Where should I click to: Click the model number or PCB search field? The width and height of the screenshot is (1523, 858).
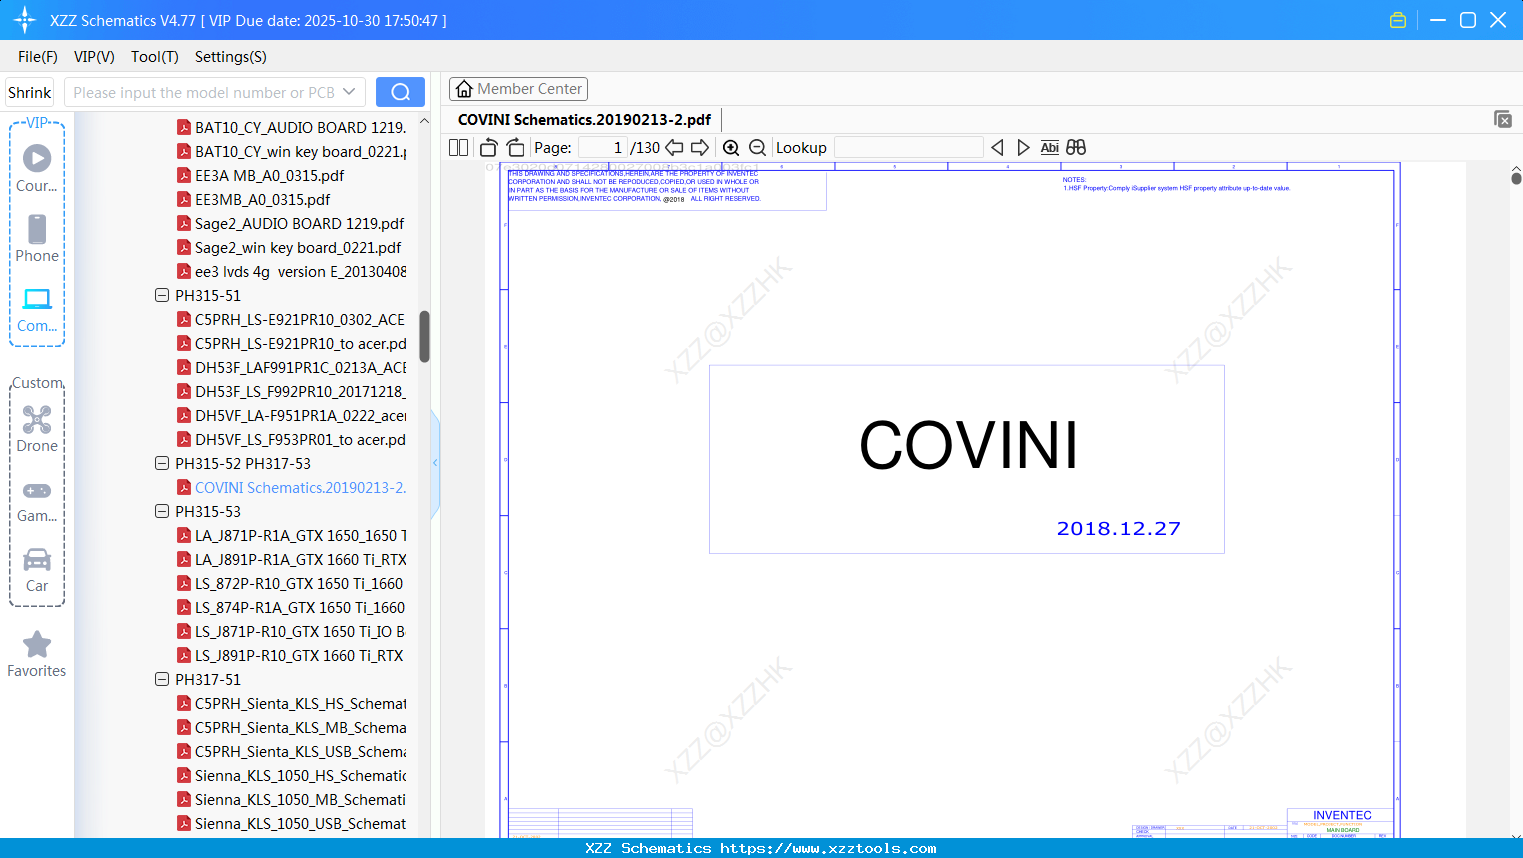[214, 92]
